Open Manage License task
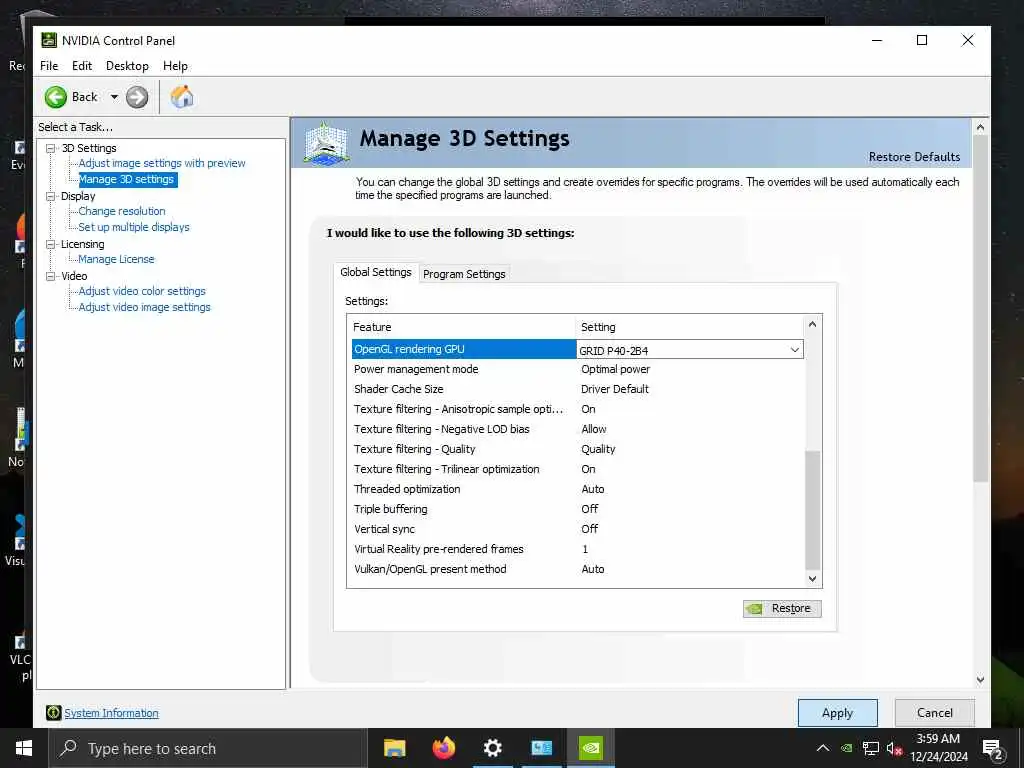The image size is (1024, 768). (x=116, y=259)
